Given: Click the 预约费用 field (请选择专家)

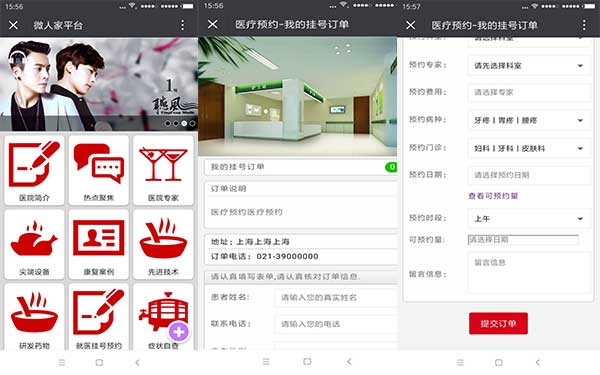Looking at the screenshot, I should (529, 93).
